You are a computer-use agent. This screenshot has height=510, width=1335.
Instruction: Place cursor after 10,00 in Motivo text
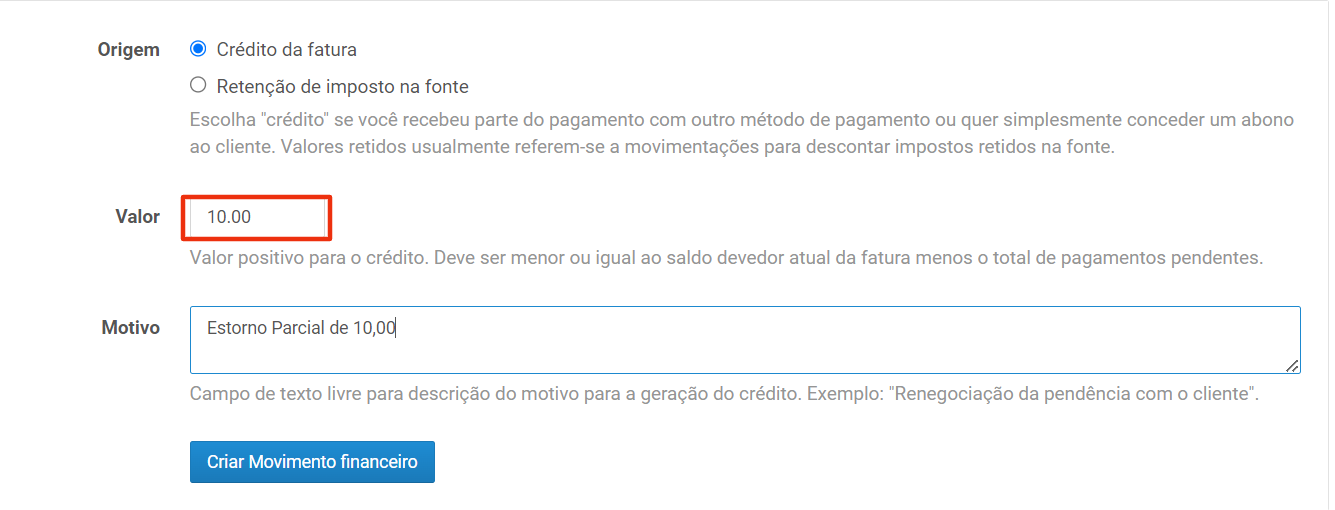[397, 328]
